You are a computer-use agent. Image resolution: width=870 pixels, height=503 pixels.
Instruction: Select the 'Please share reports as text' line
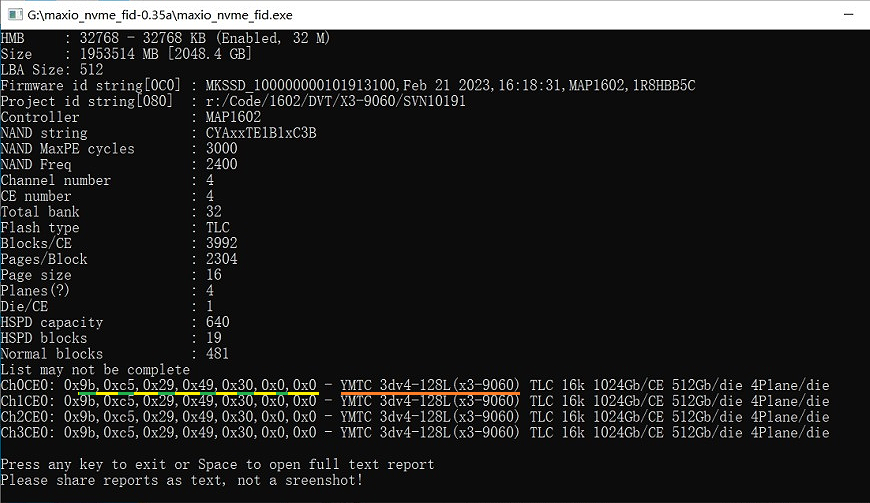click(181, 480)
